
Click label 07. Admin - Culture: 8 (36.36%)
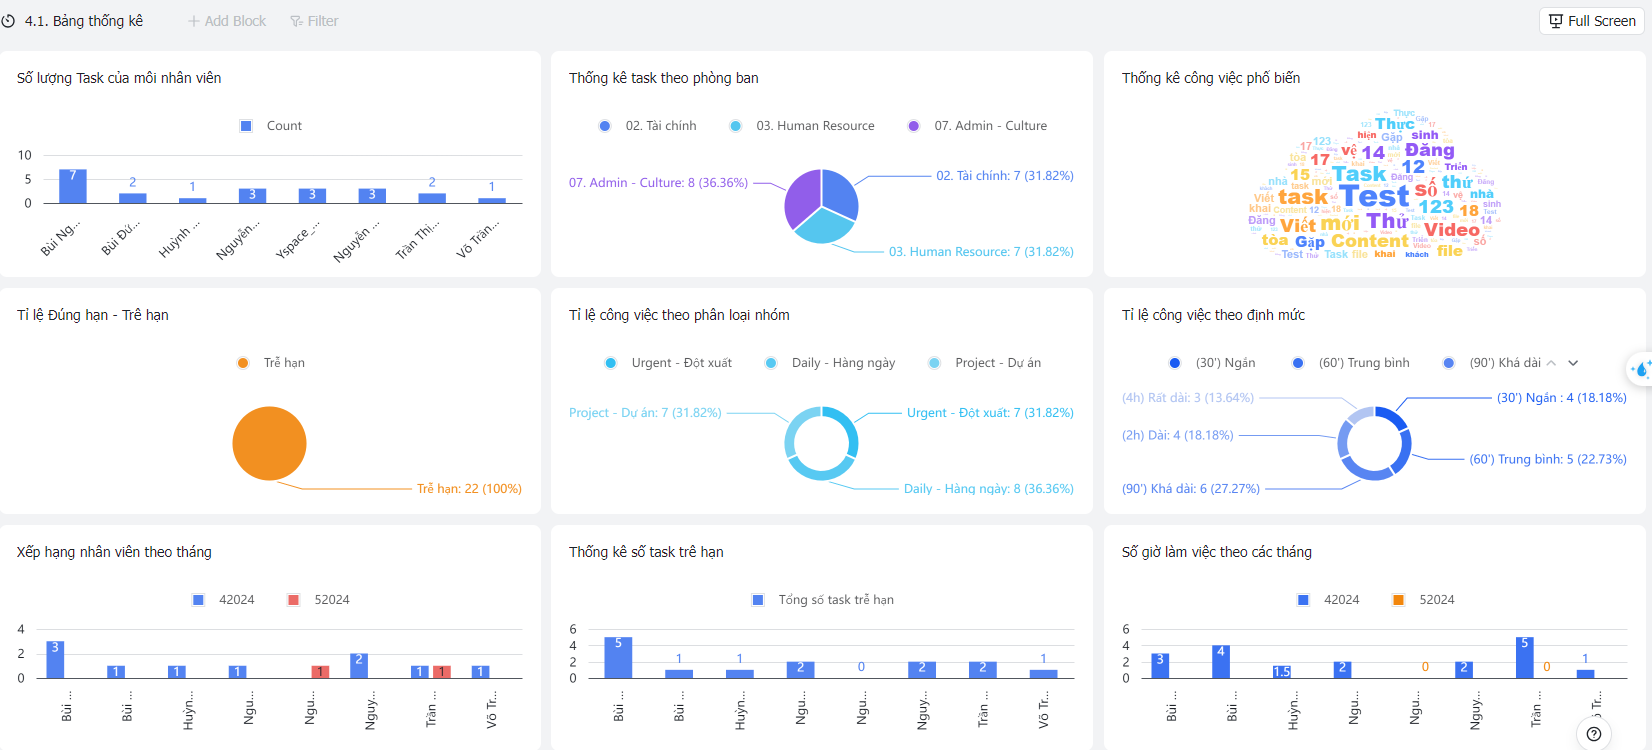659,183
